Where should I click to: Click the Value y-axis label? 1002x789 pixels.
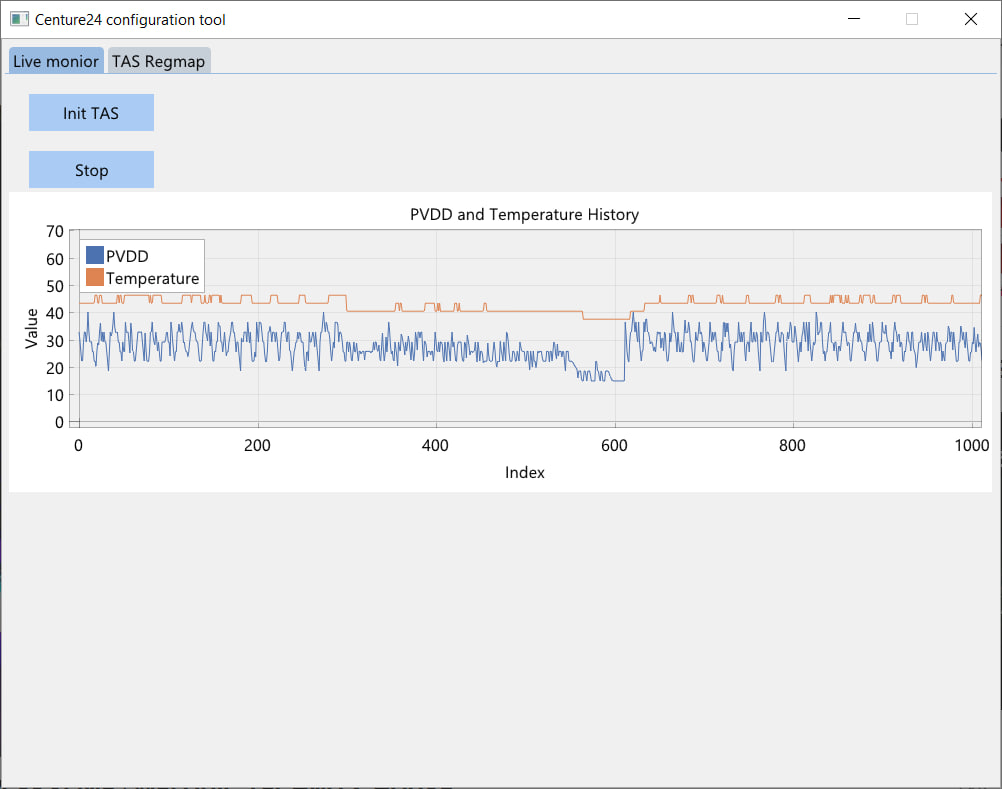pos(31,328)
